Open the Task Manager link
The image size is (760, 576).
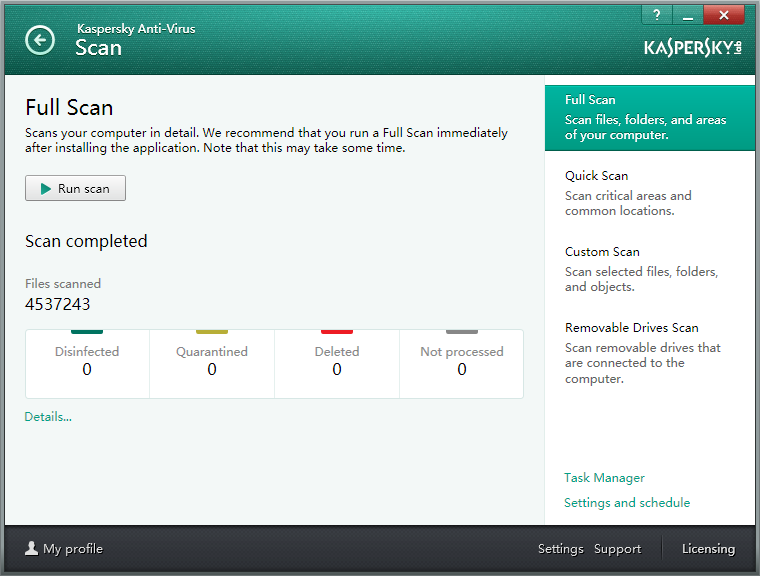point(604,478)
